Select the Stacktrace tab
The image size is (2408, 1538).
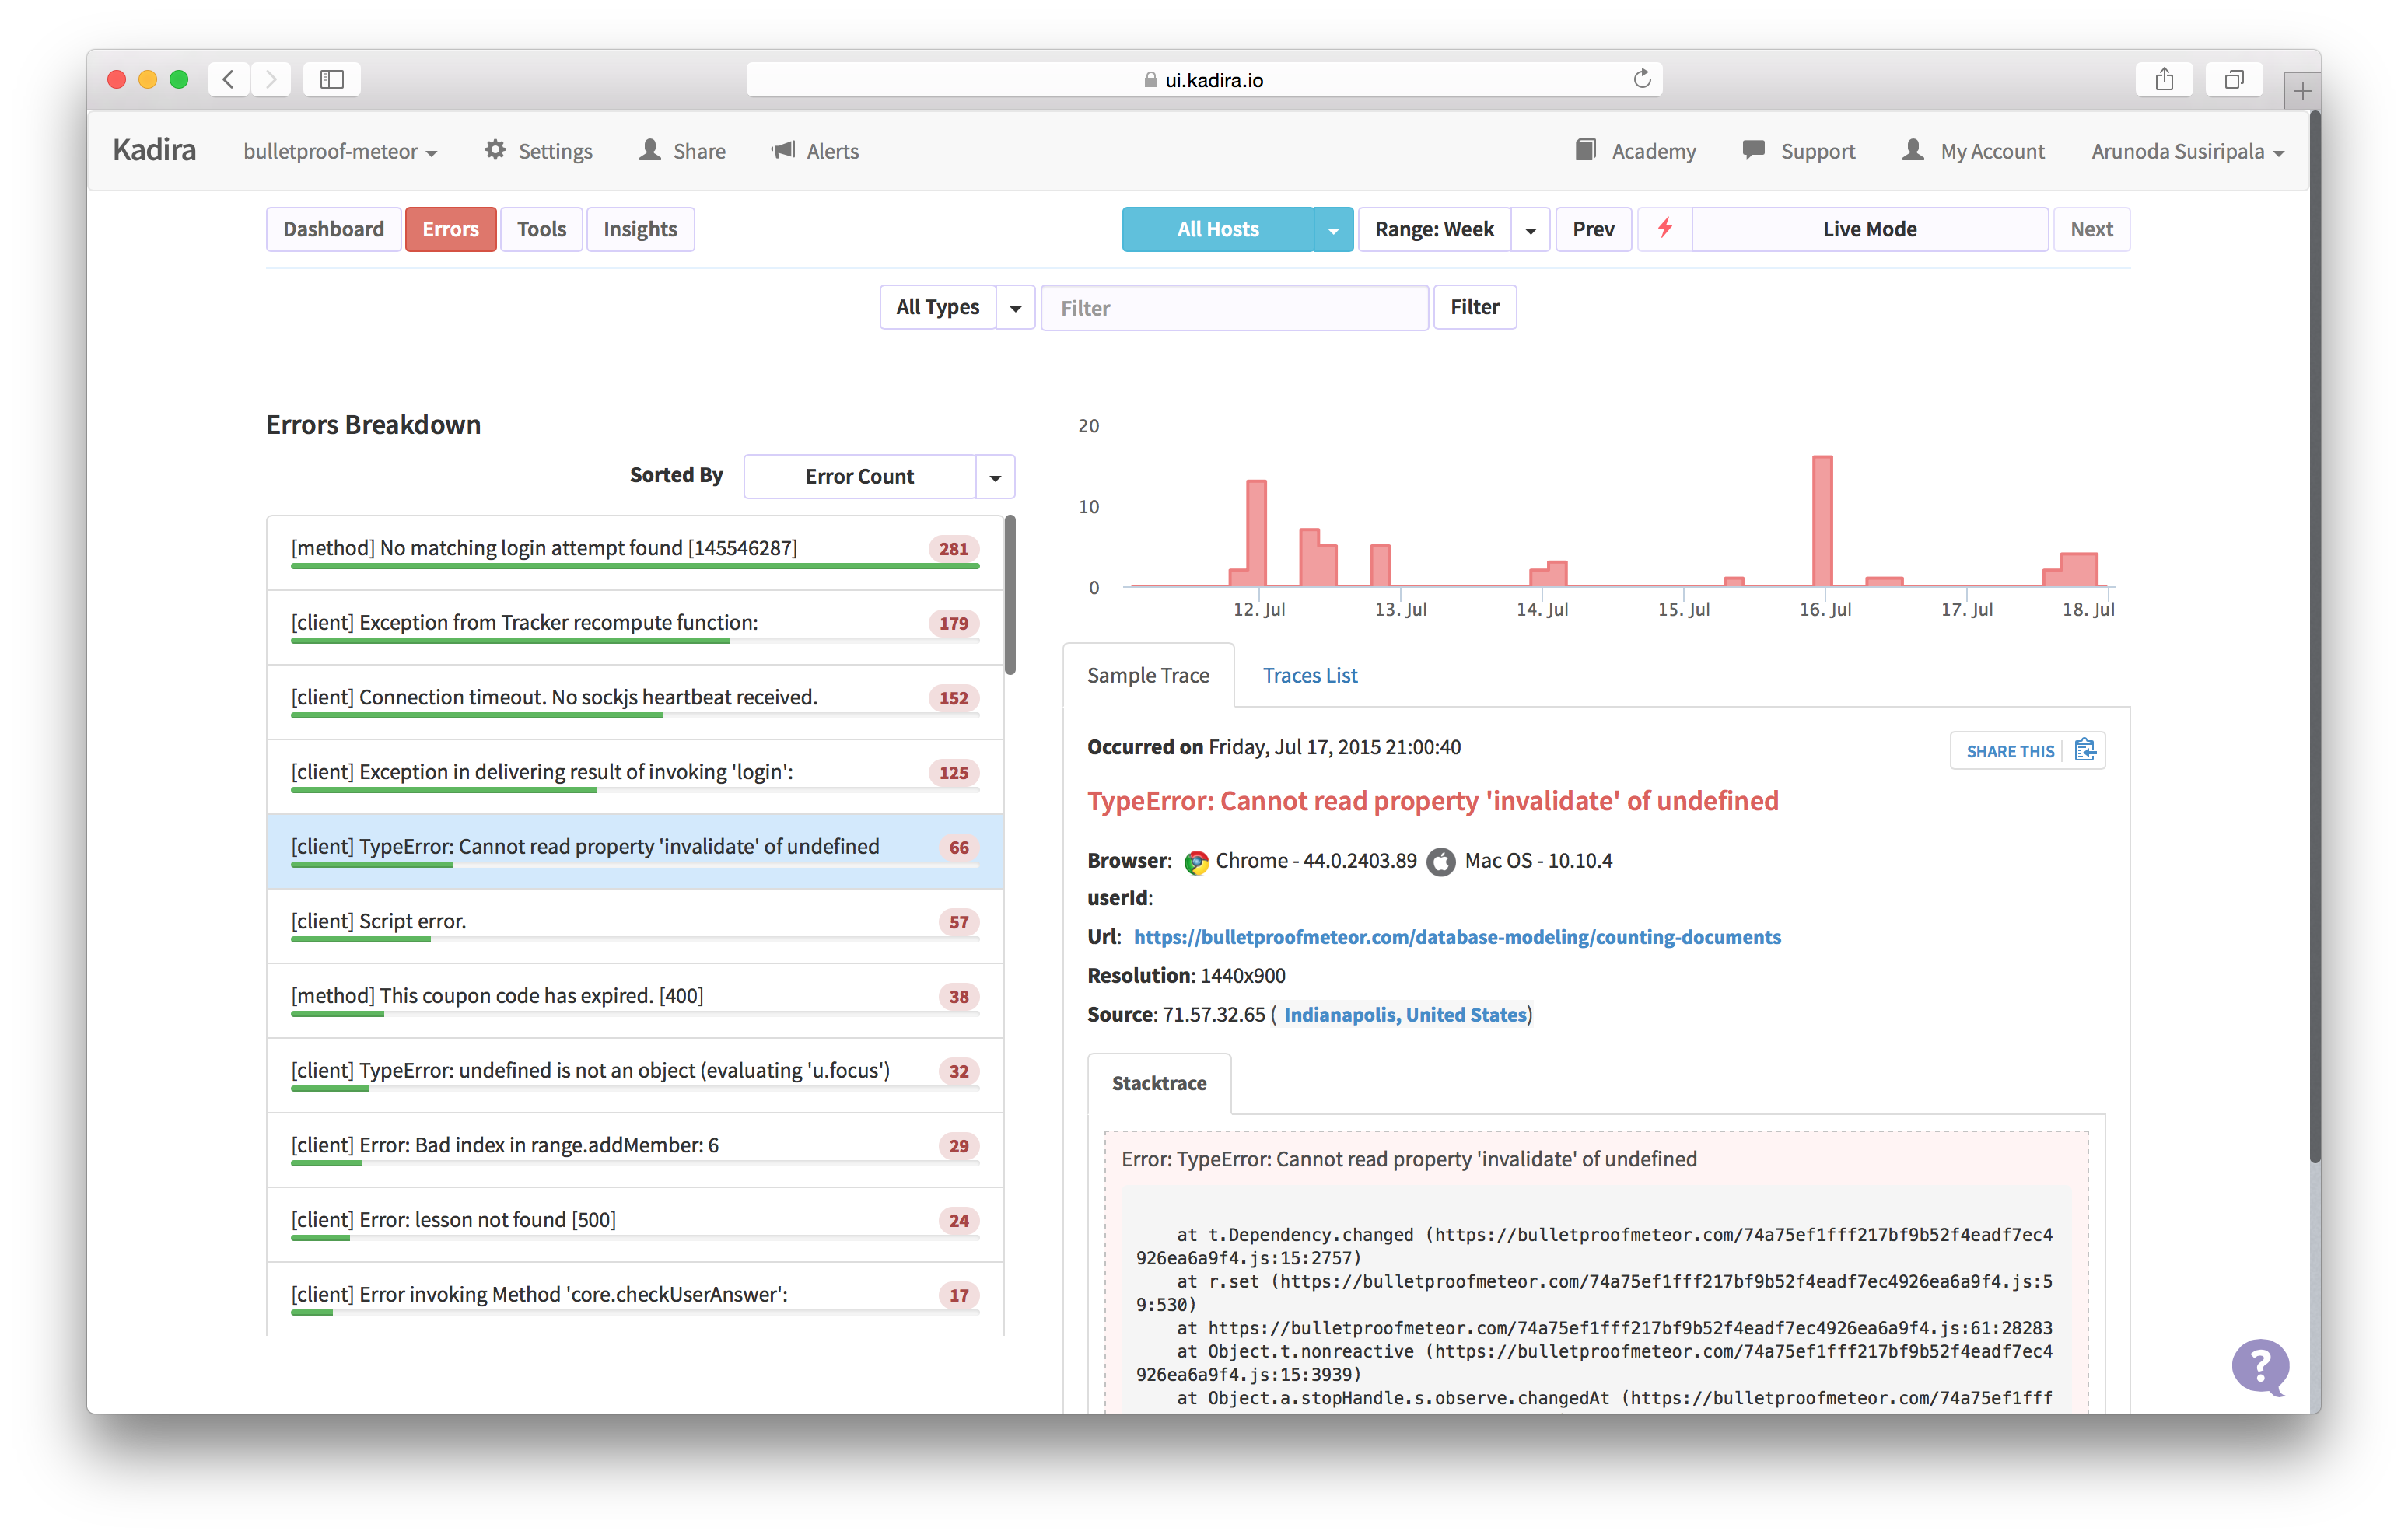point(1159,1083)
